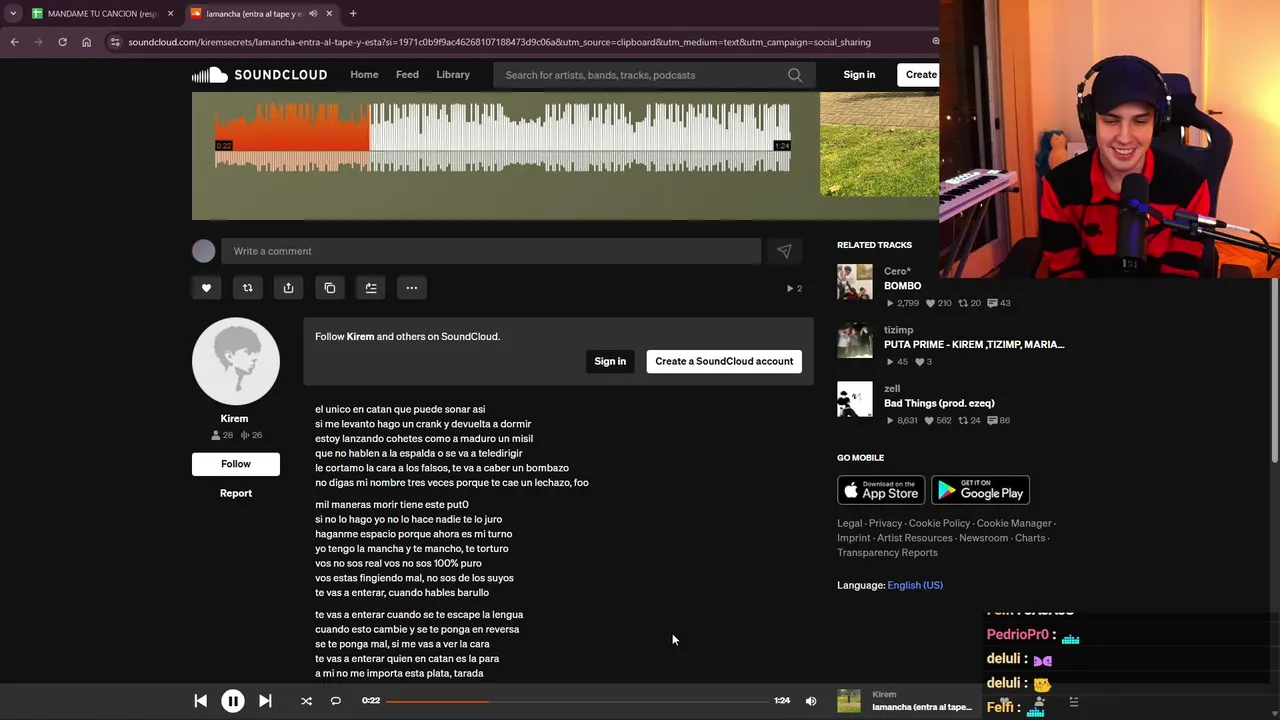Open related track PUTA PRIME
Screen dimensions: 1280x720
point(974,345)
